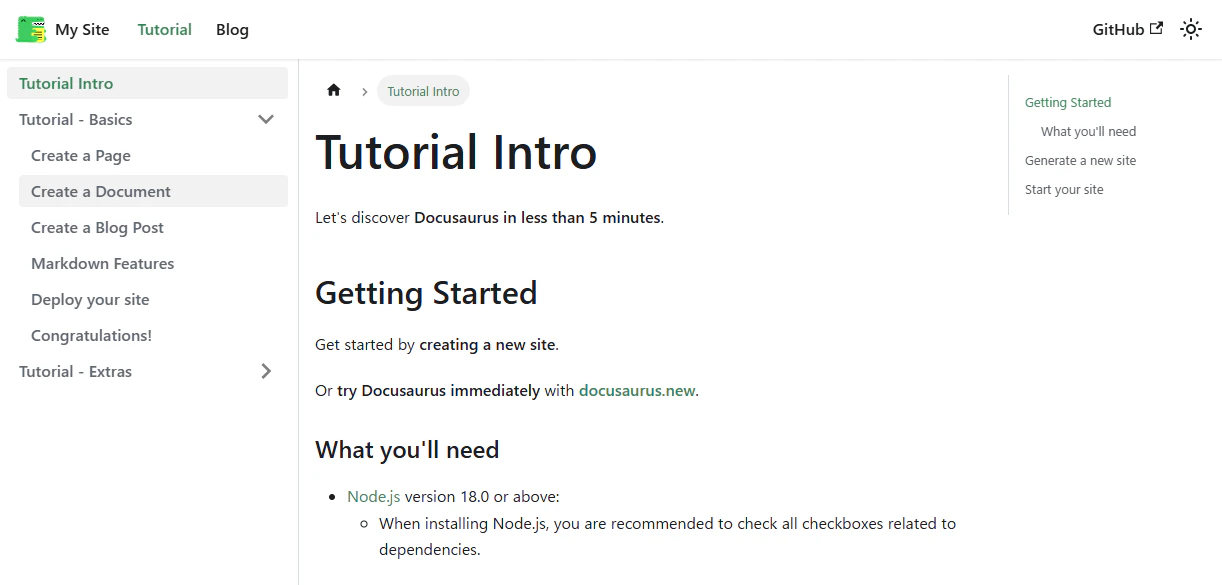This screenshot has height=585, width=1222.
Task: Open Create a Page doc
Action: click(x=153, y=155)
